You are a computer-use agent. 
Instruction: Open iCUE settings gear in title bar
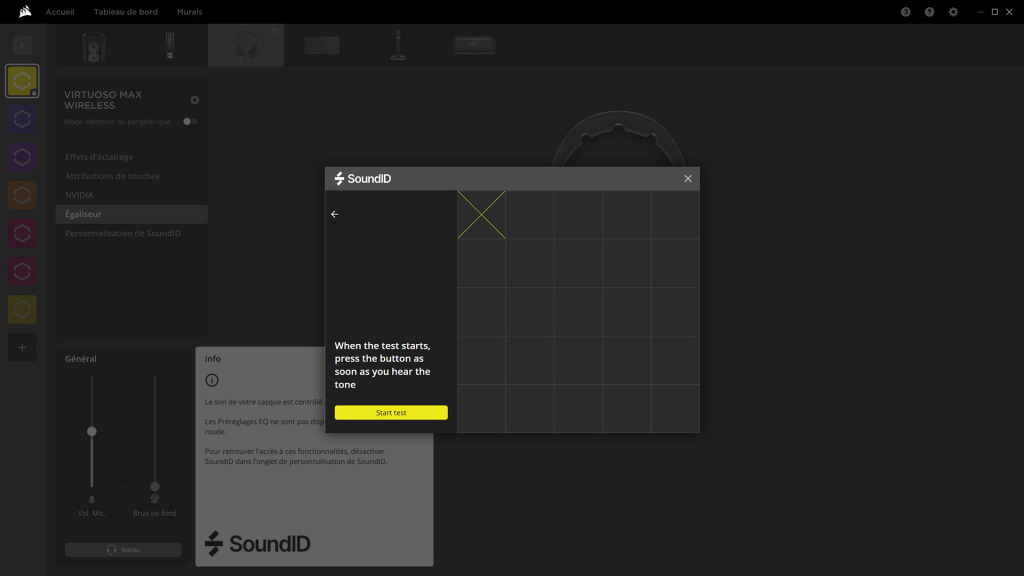pyautogui.click(x=953, y=12)
